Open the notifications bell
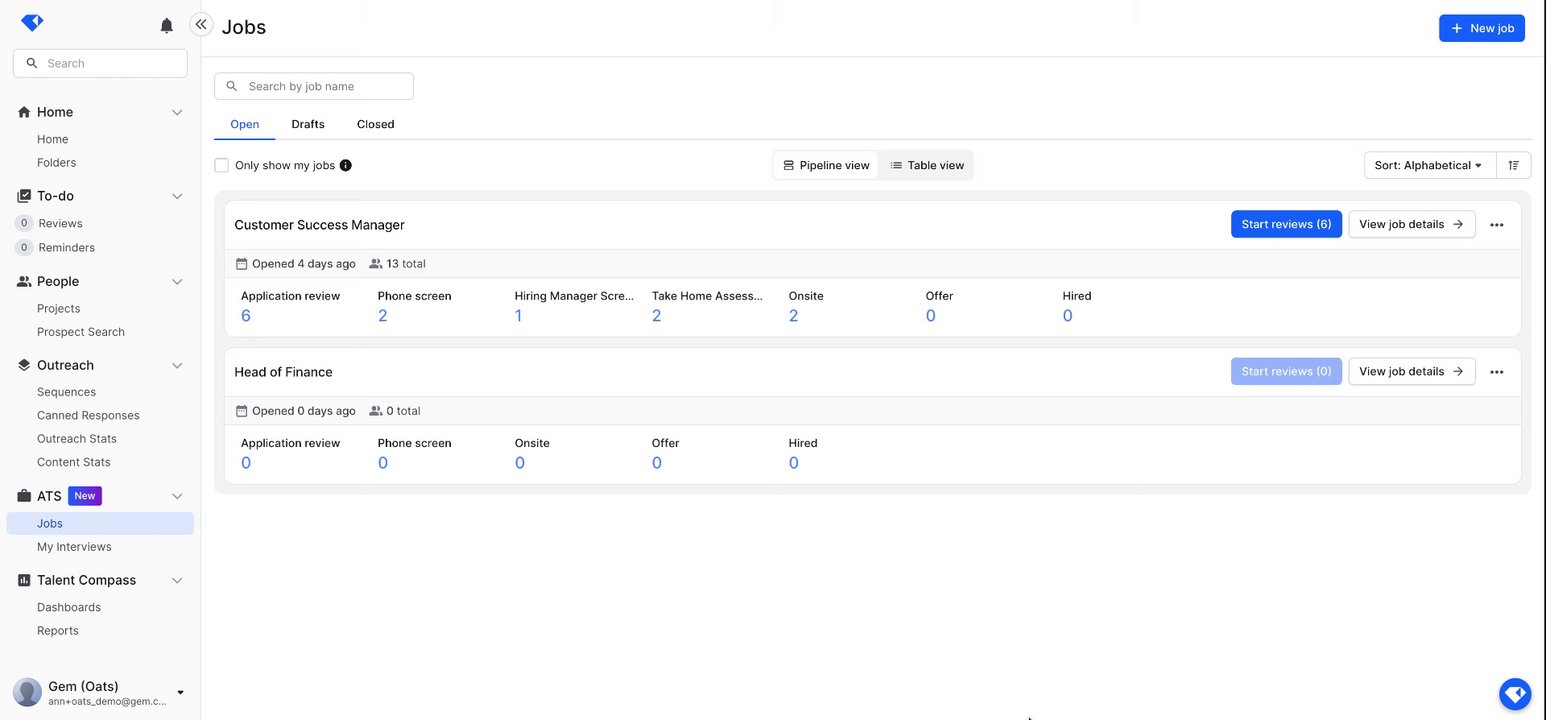1546x720 pixels. point(167,26)
